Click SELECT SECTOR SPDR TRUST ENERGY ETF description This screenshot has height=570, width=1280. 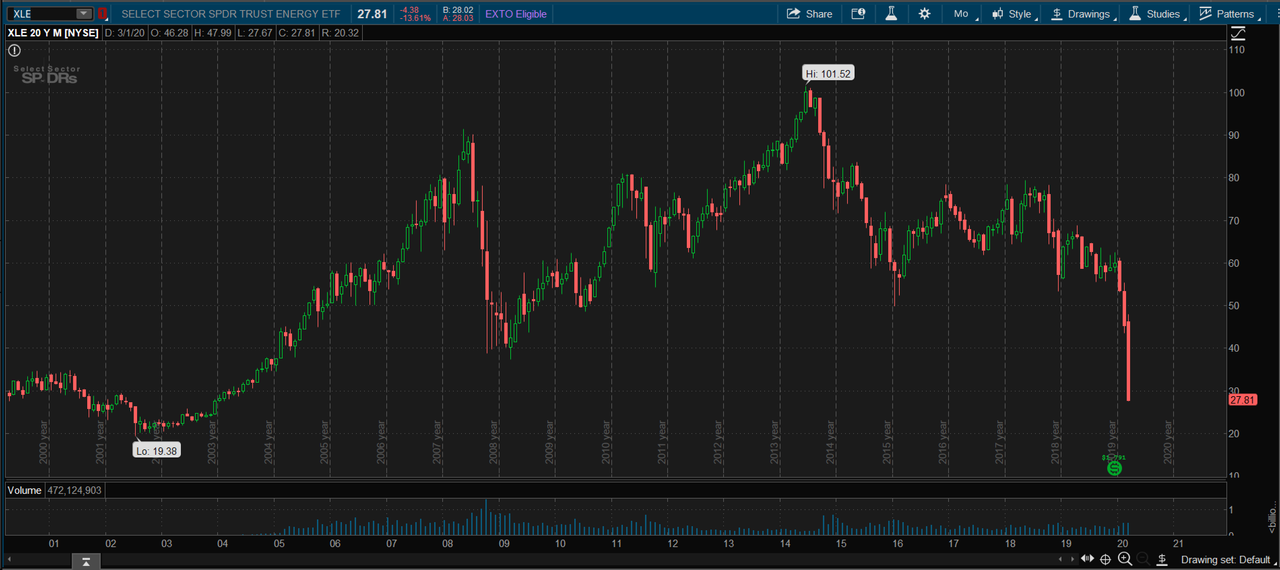230,14
